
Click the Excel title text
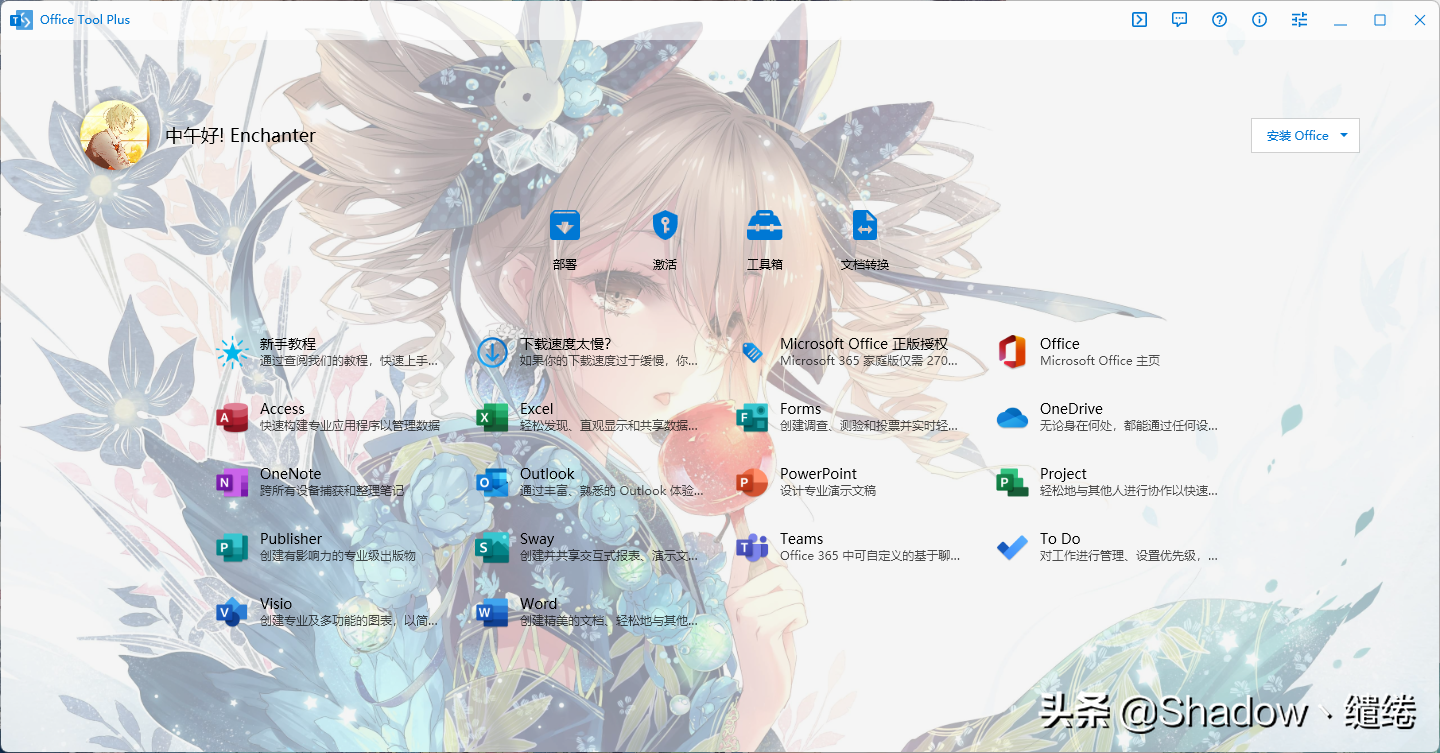coord(537,409)
